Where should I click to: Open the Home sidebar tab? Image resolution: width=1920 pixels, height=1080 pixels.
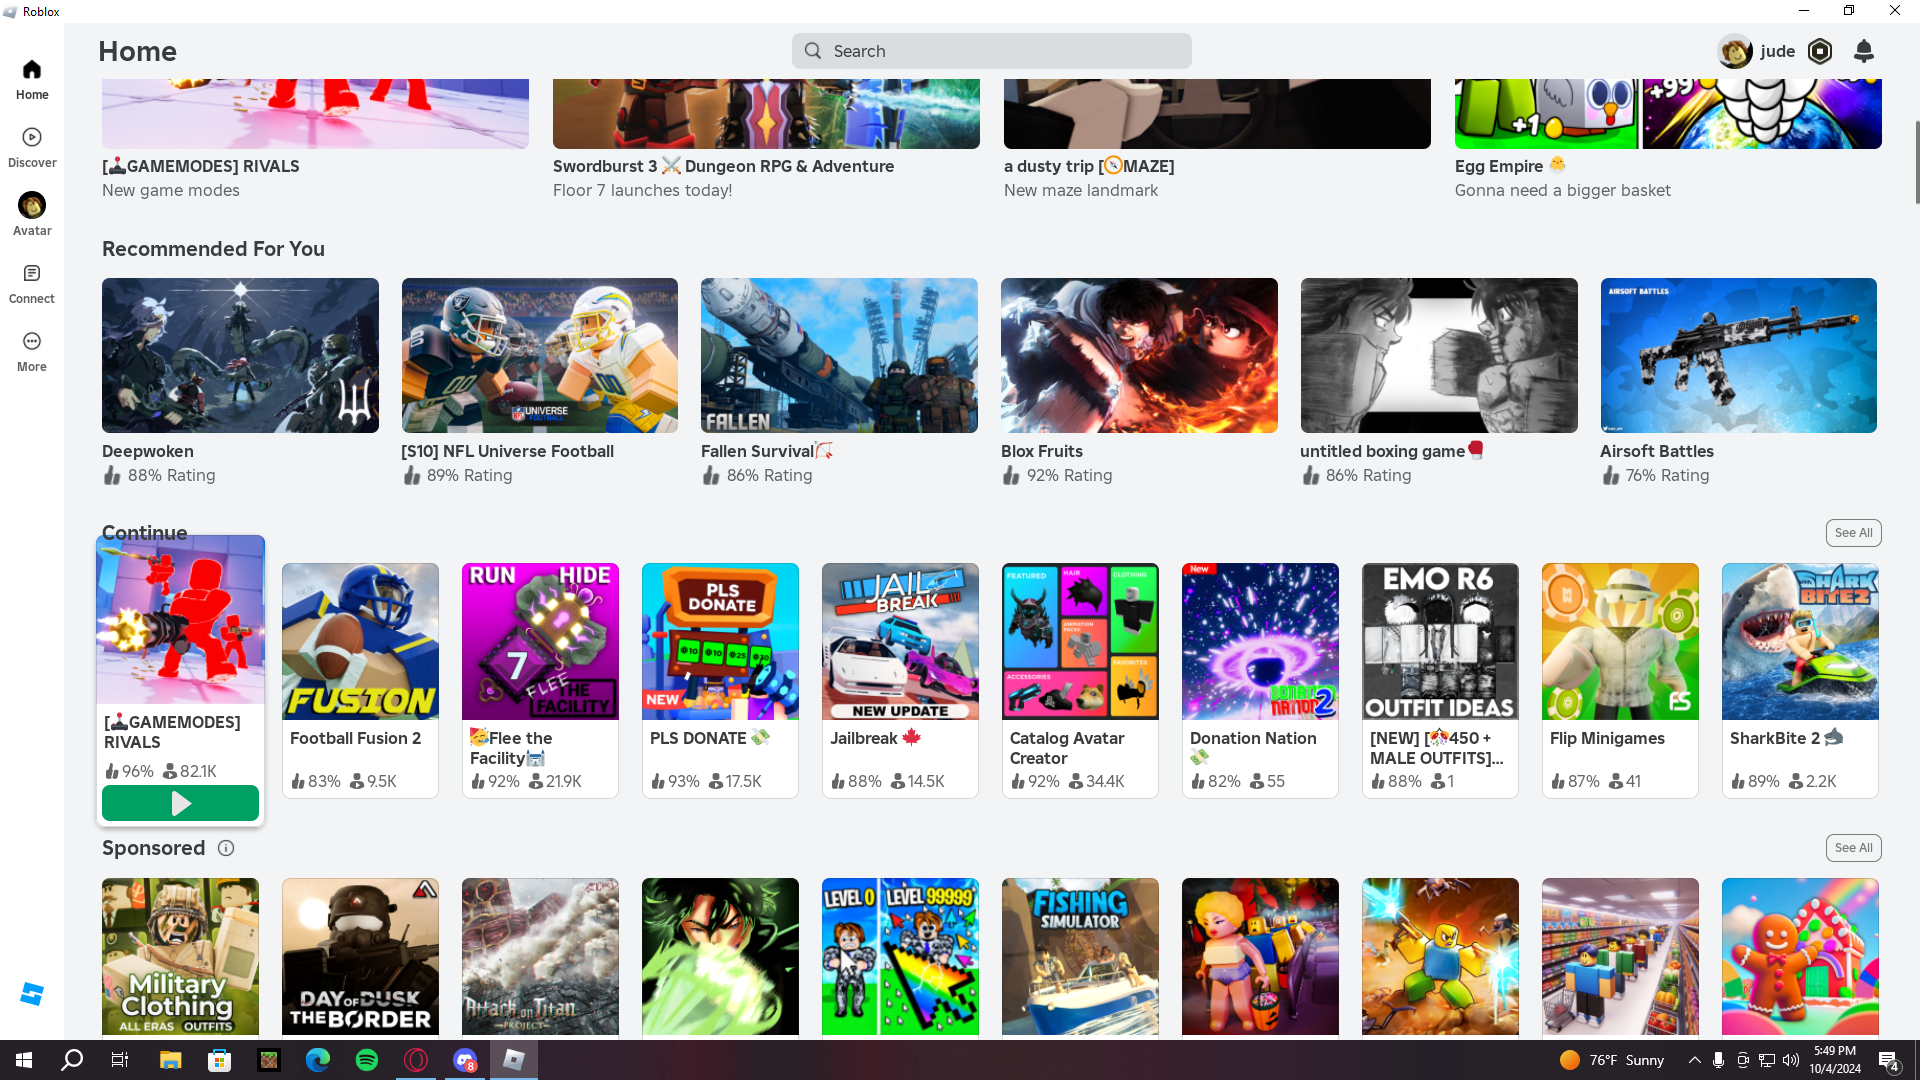[32, 80]
